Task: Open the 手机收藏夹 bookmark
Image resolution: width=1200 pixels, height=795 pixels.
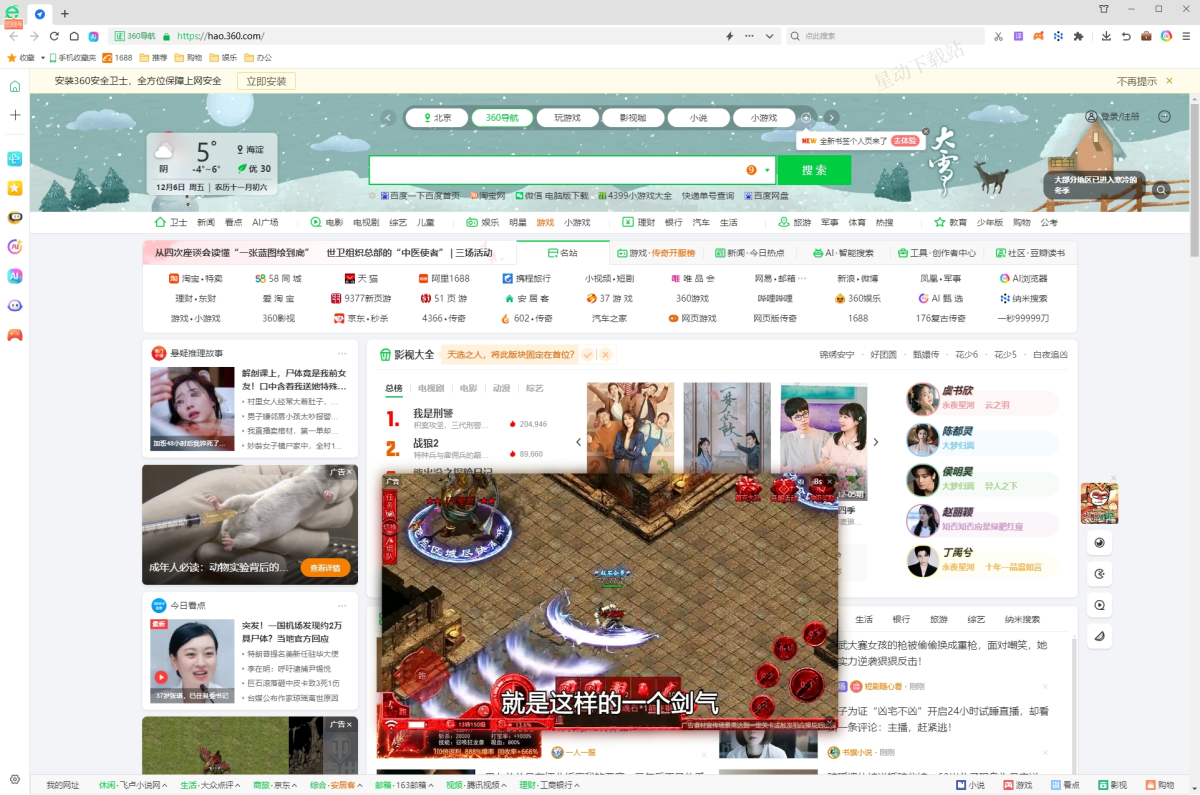Action: tap(73, 58)
